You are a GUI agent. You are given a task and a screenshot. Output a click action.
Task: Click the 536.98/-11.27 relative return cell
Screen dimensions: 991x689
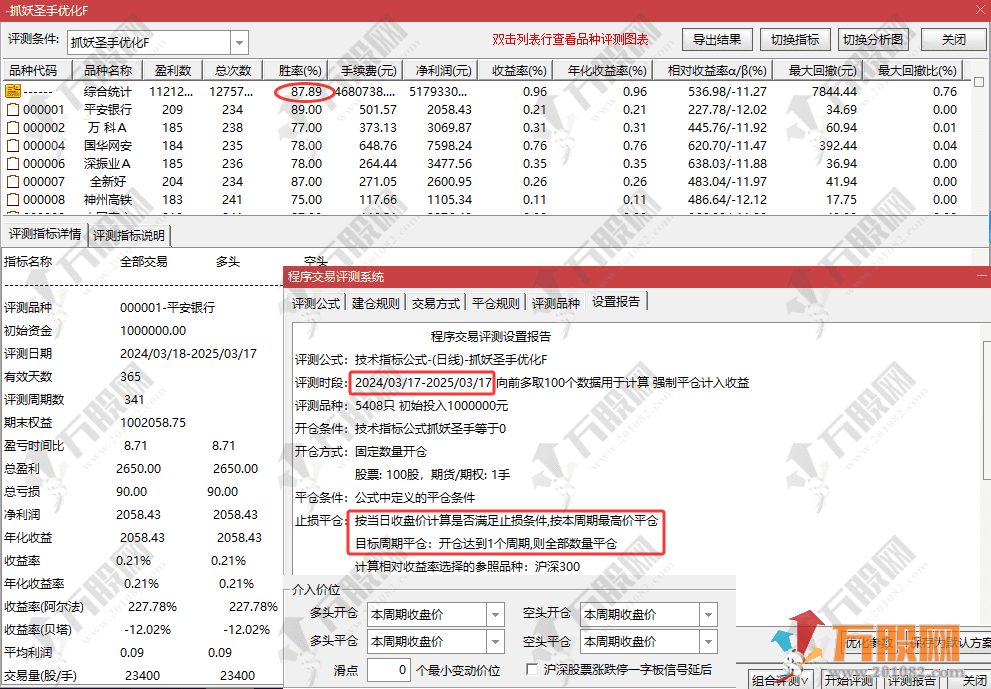click(x=727, y=92)
